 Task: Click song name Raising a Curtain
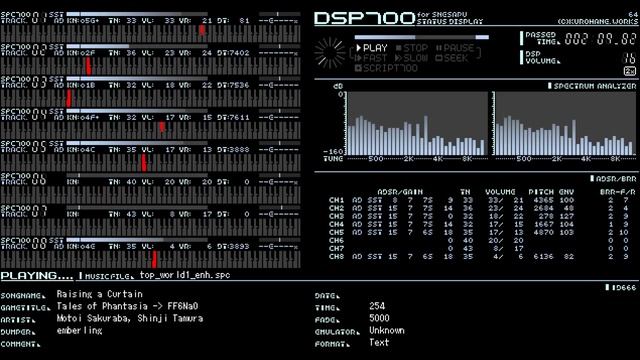pos(100,294)
